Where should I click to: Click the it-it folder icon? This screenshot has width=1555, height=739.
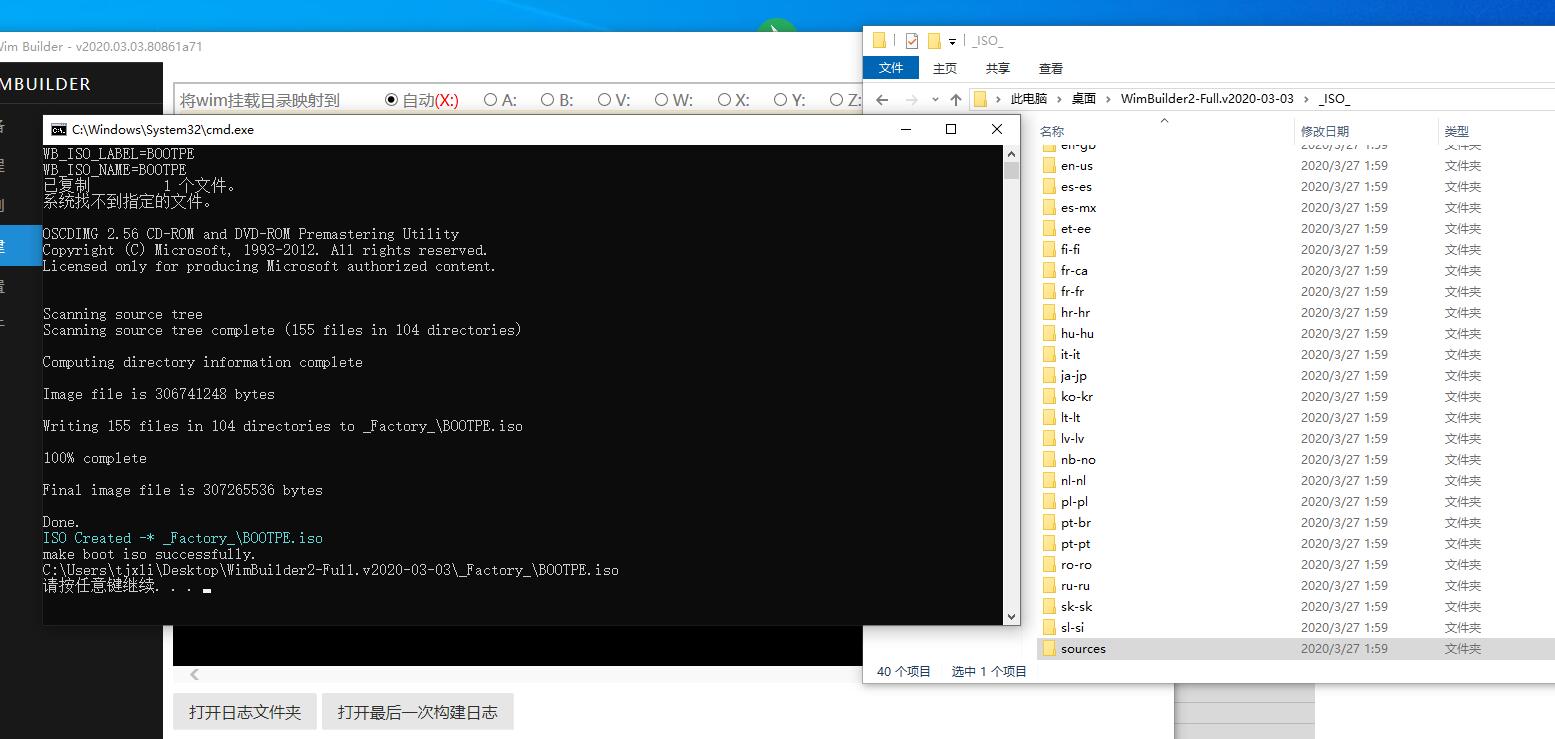tap(1049, 355)
